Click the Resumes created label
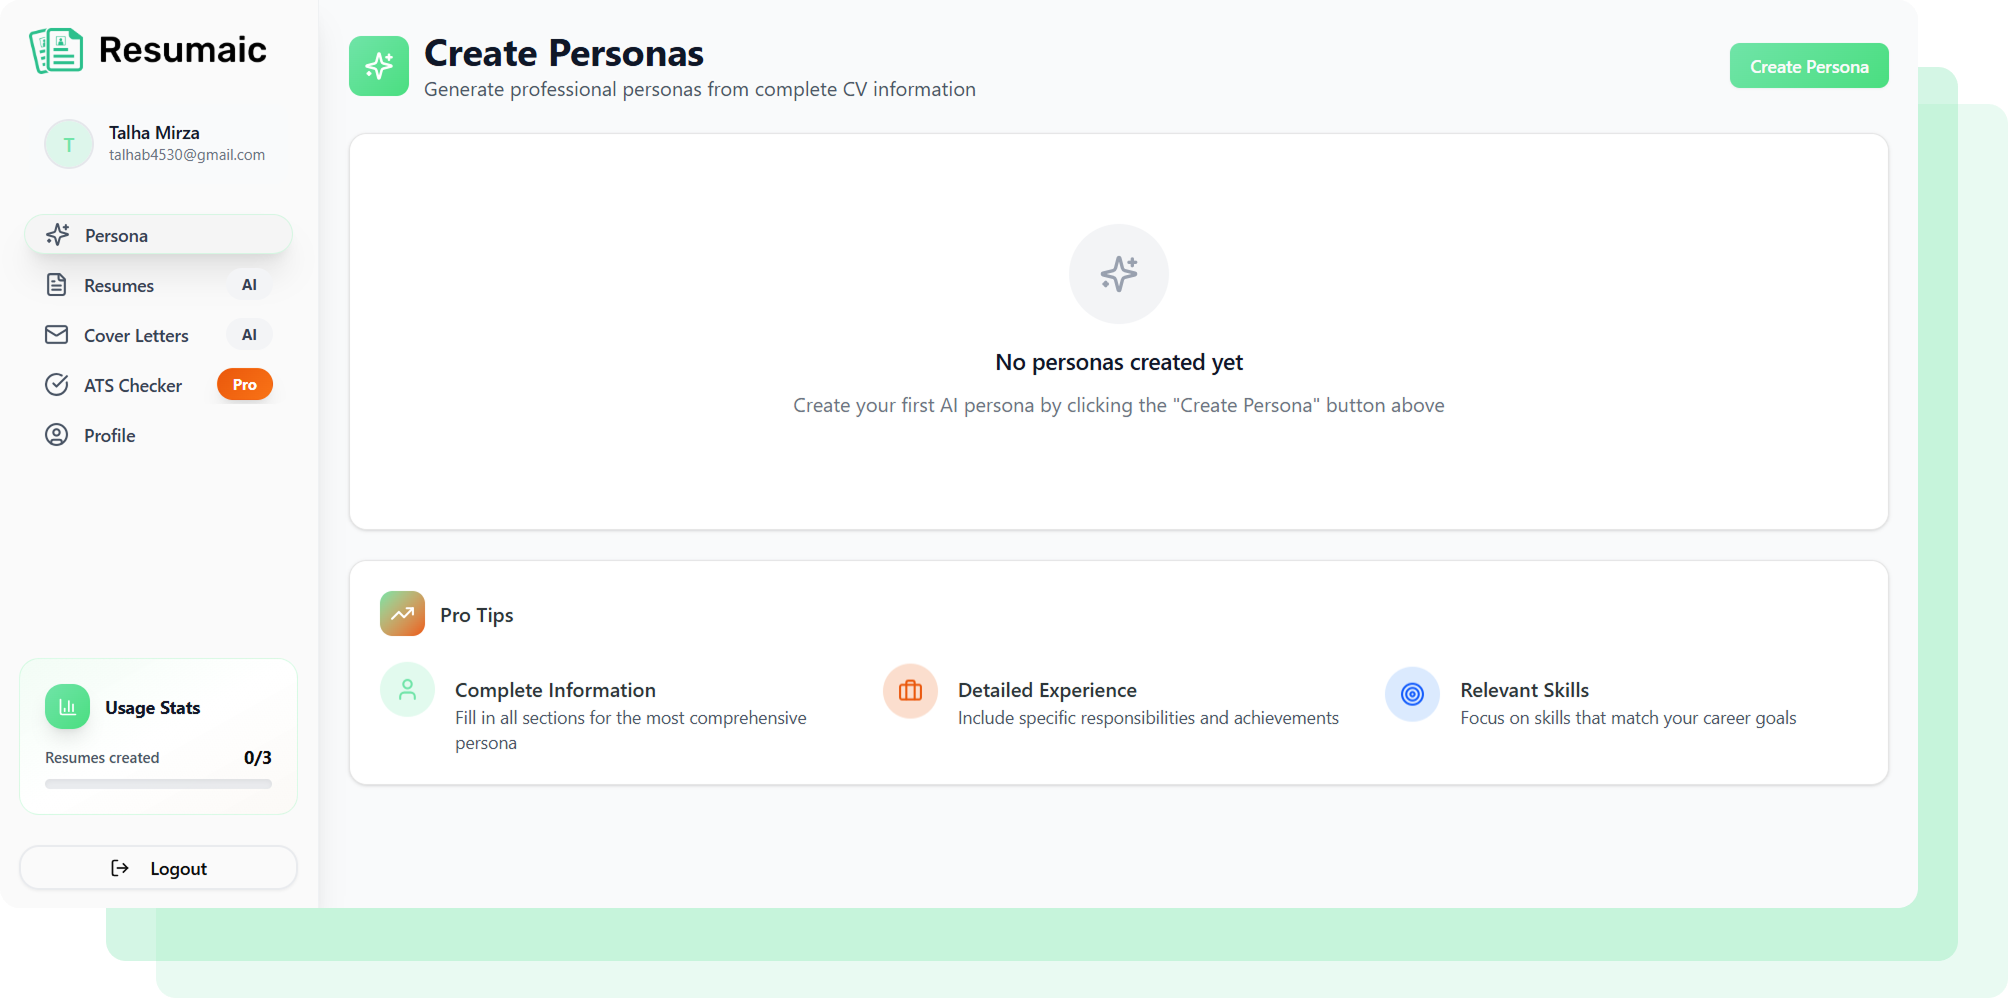The width and height of the screenshot is (2008, 998). pos(102,758)
